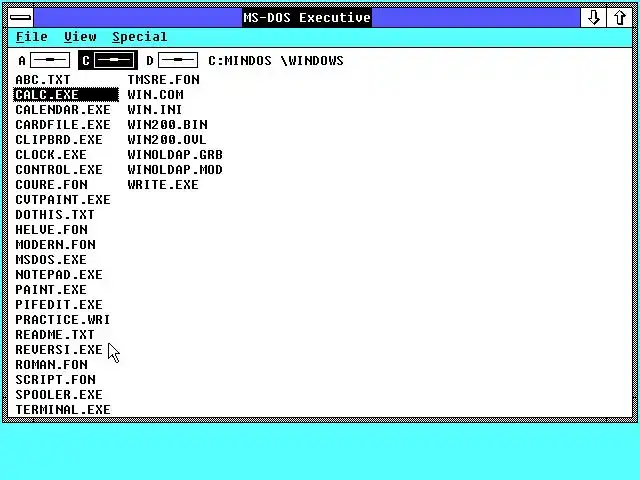
Task: Select PIFEDIT.EXE file
Action: (59, 304)
